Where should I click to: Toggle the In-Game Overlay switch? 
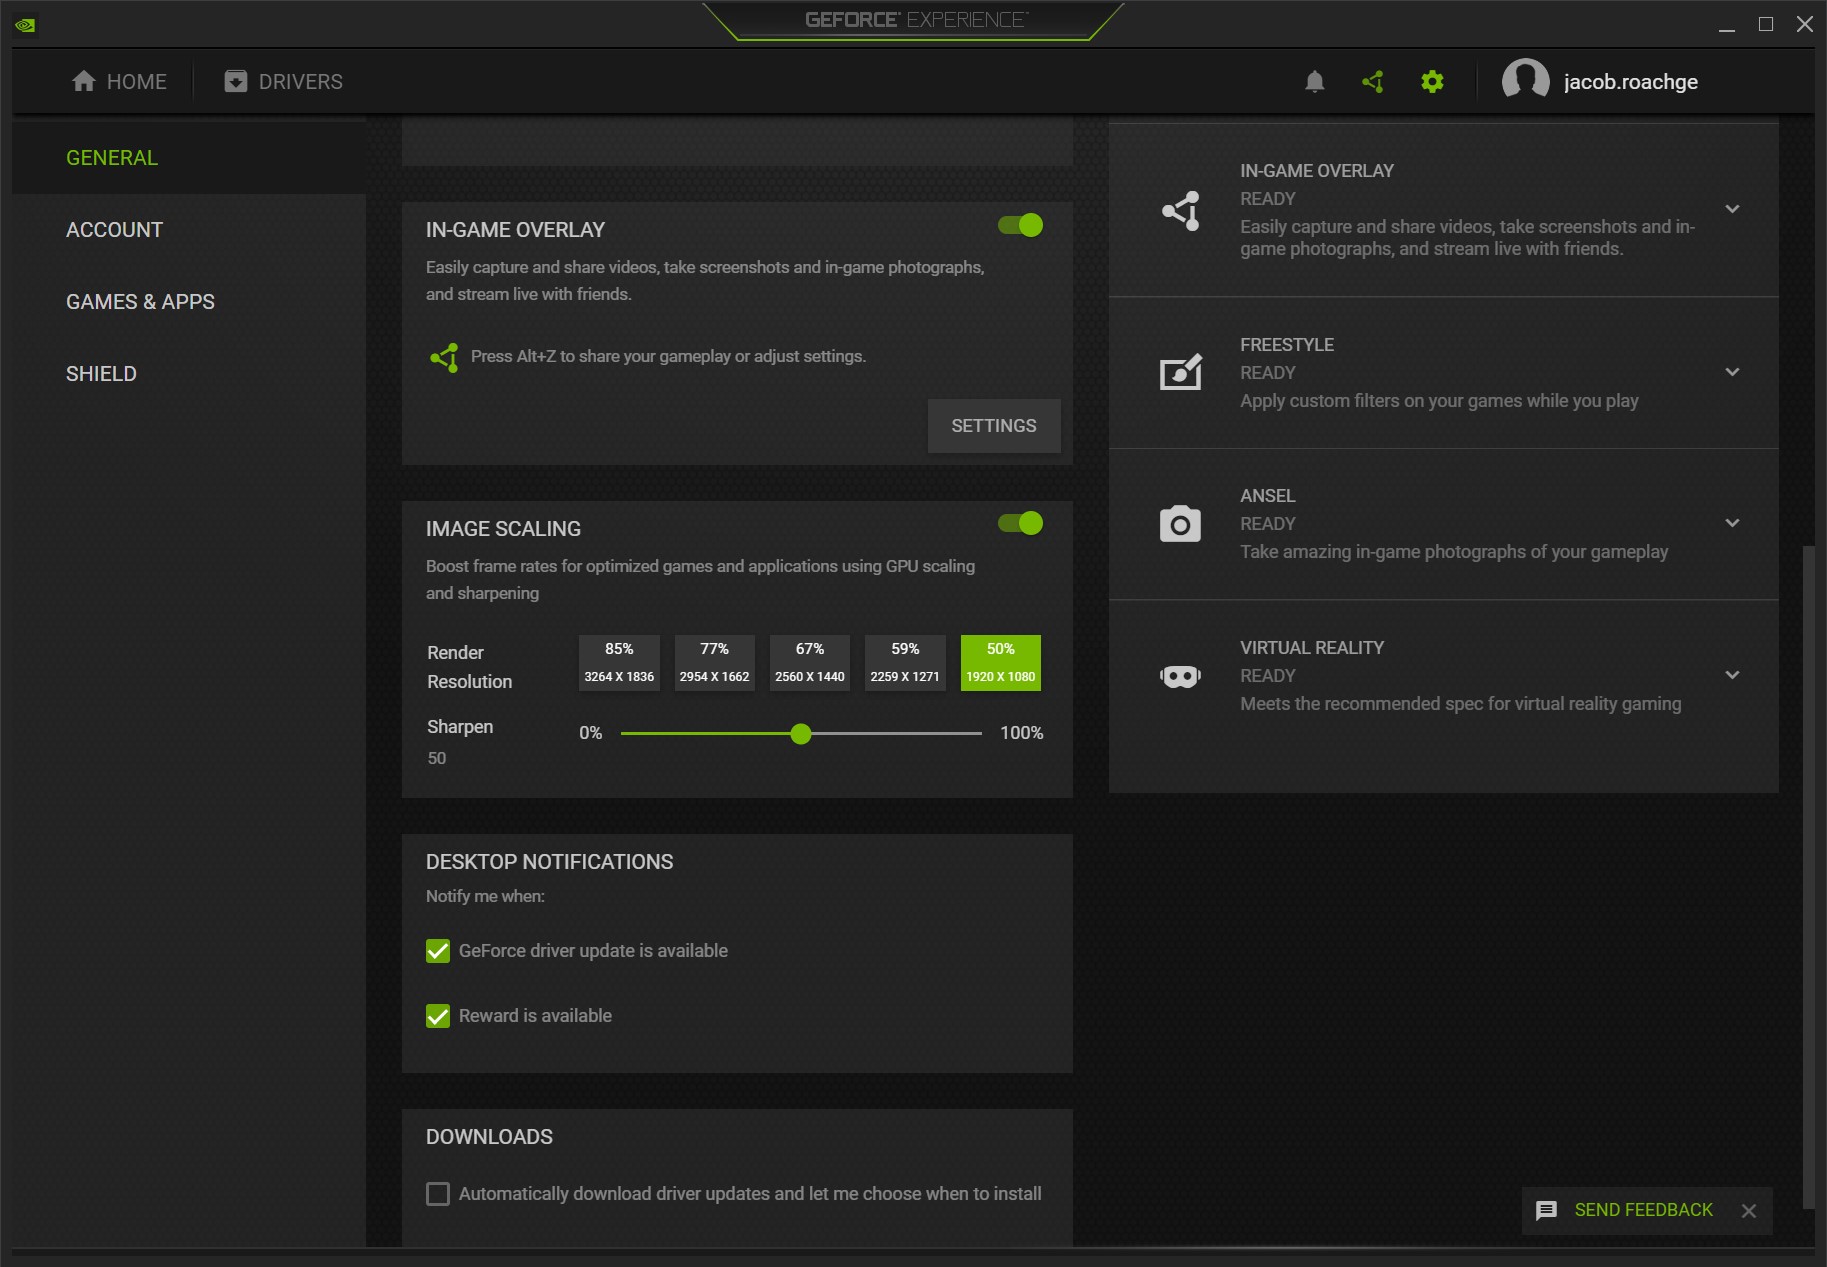[x=1020, y=225]
